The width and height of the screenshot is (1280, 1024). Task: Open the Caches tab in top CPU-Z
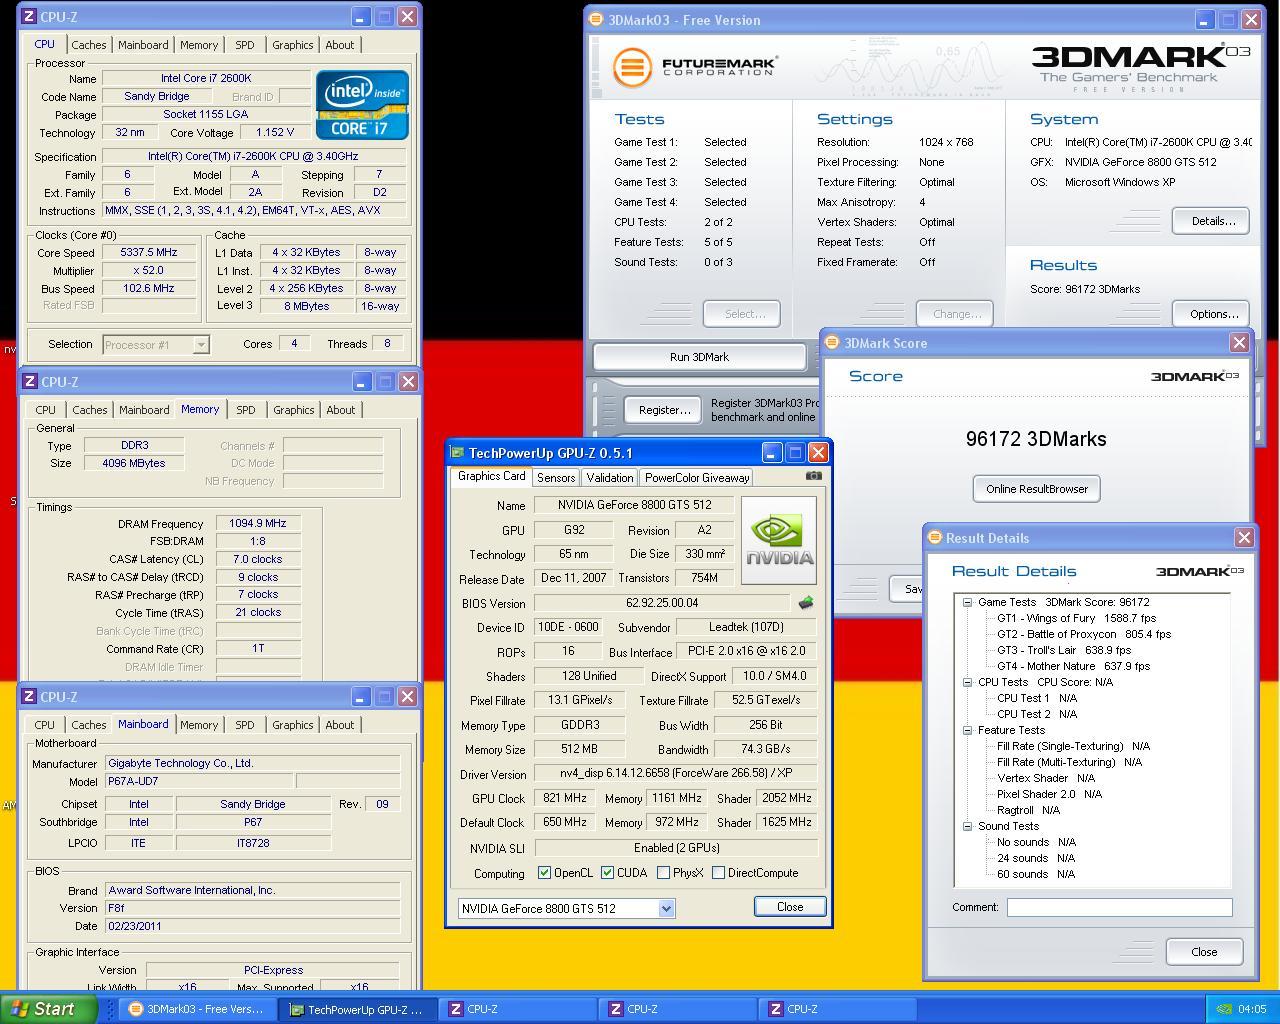[x=89, y=45]
